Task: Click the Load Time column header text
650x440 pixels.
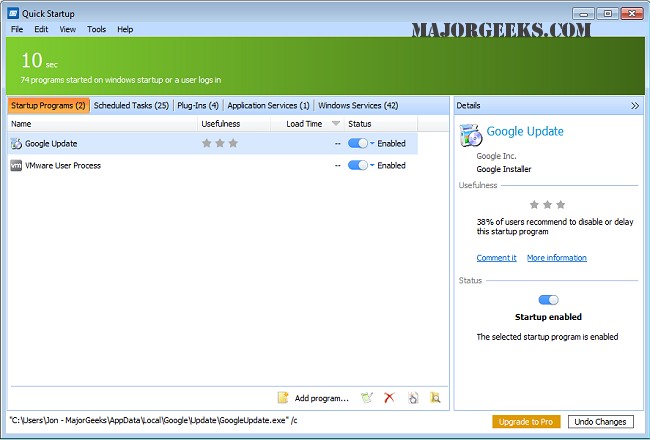Action: click(x=304, y=124)
